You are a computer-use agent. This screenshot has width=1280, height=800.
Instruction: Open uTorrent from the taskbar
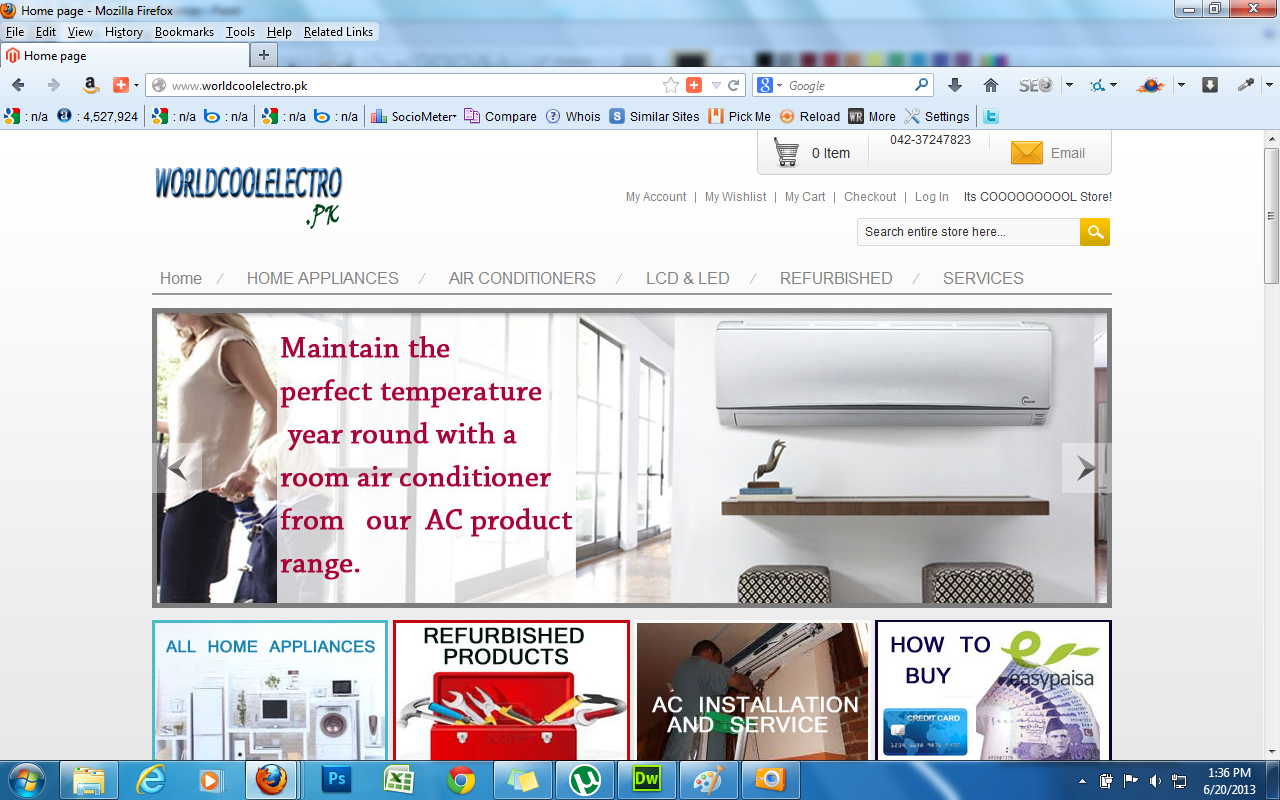pos(585,779)
